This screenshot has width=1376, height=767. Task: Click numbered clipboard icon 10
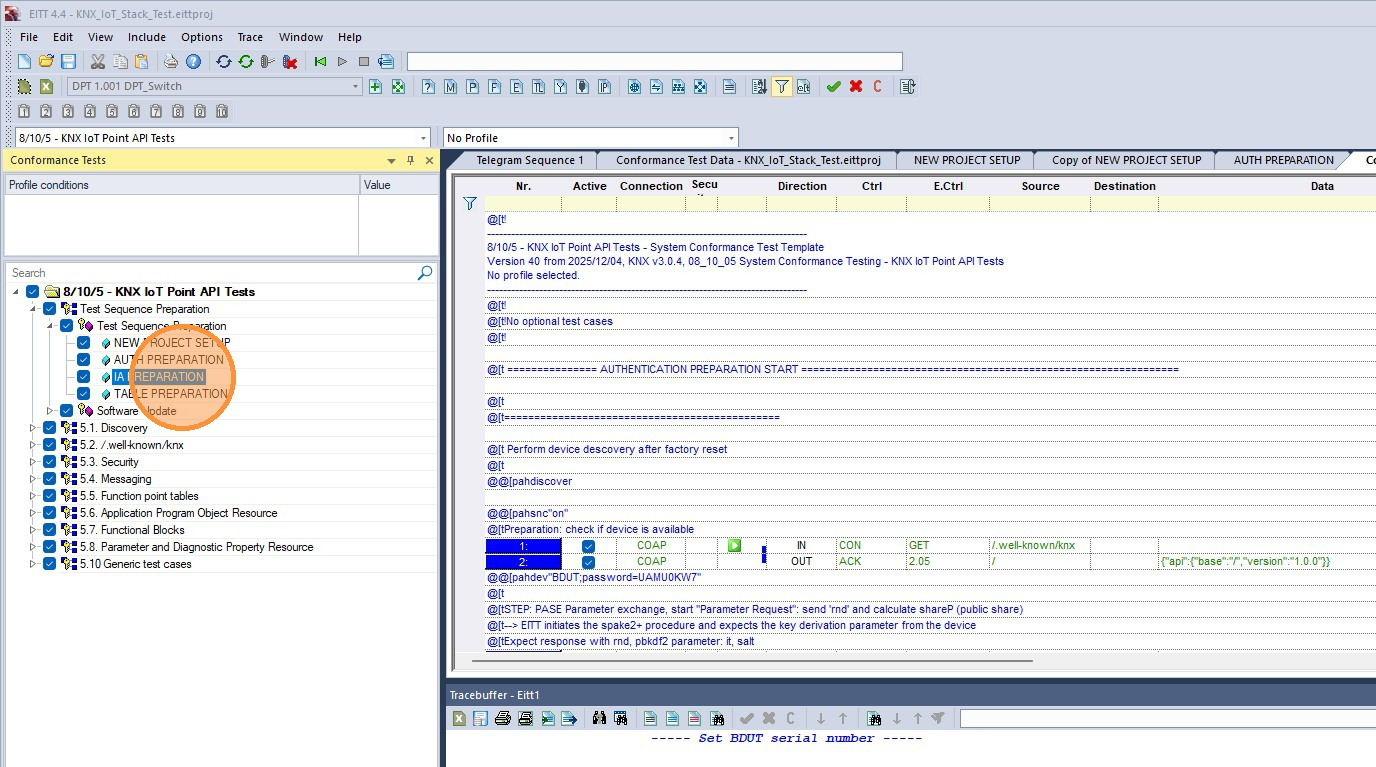point(222,111)
